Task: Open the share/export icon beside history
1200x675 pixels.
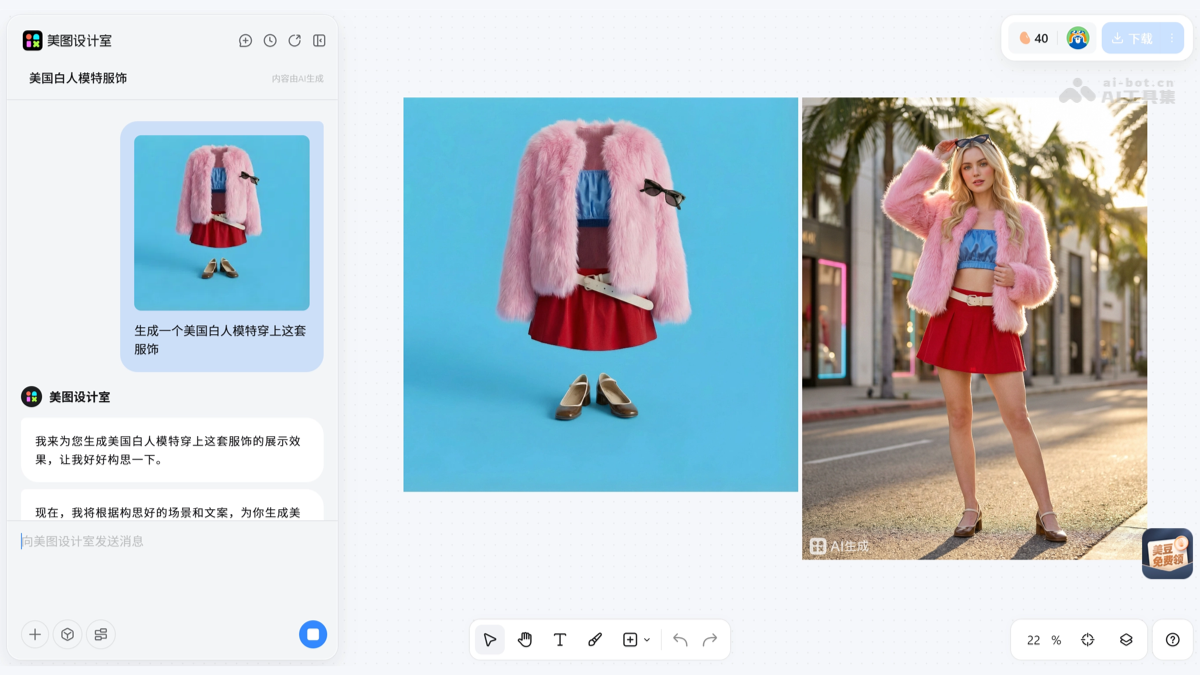Action: [x=294, y=40]
